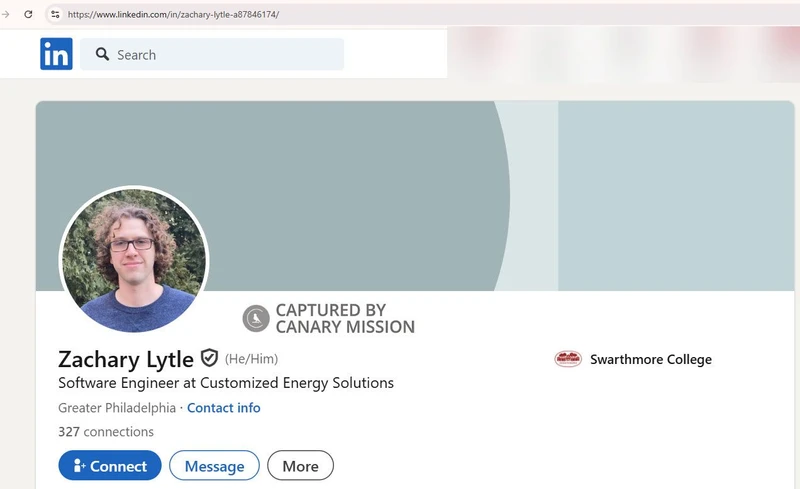This screenshot has width=800, height=489.
Task: Click the search magnifier icon
Action: coord(103,54)
